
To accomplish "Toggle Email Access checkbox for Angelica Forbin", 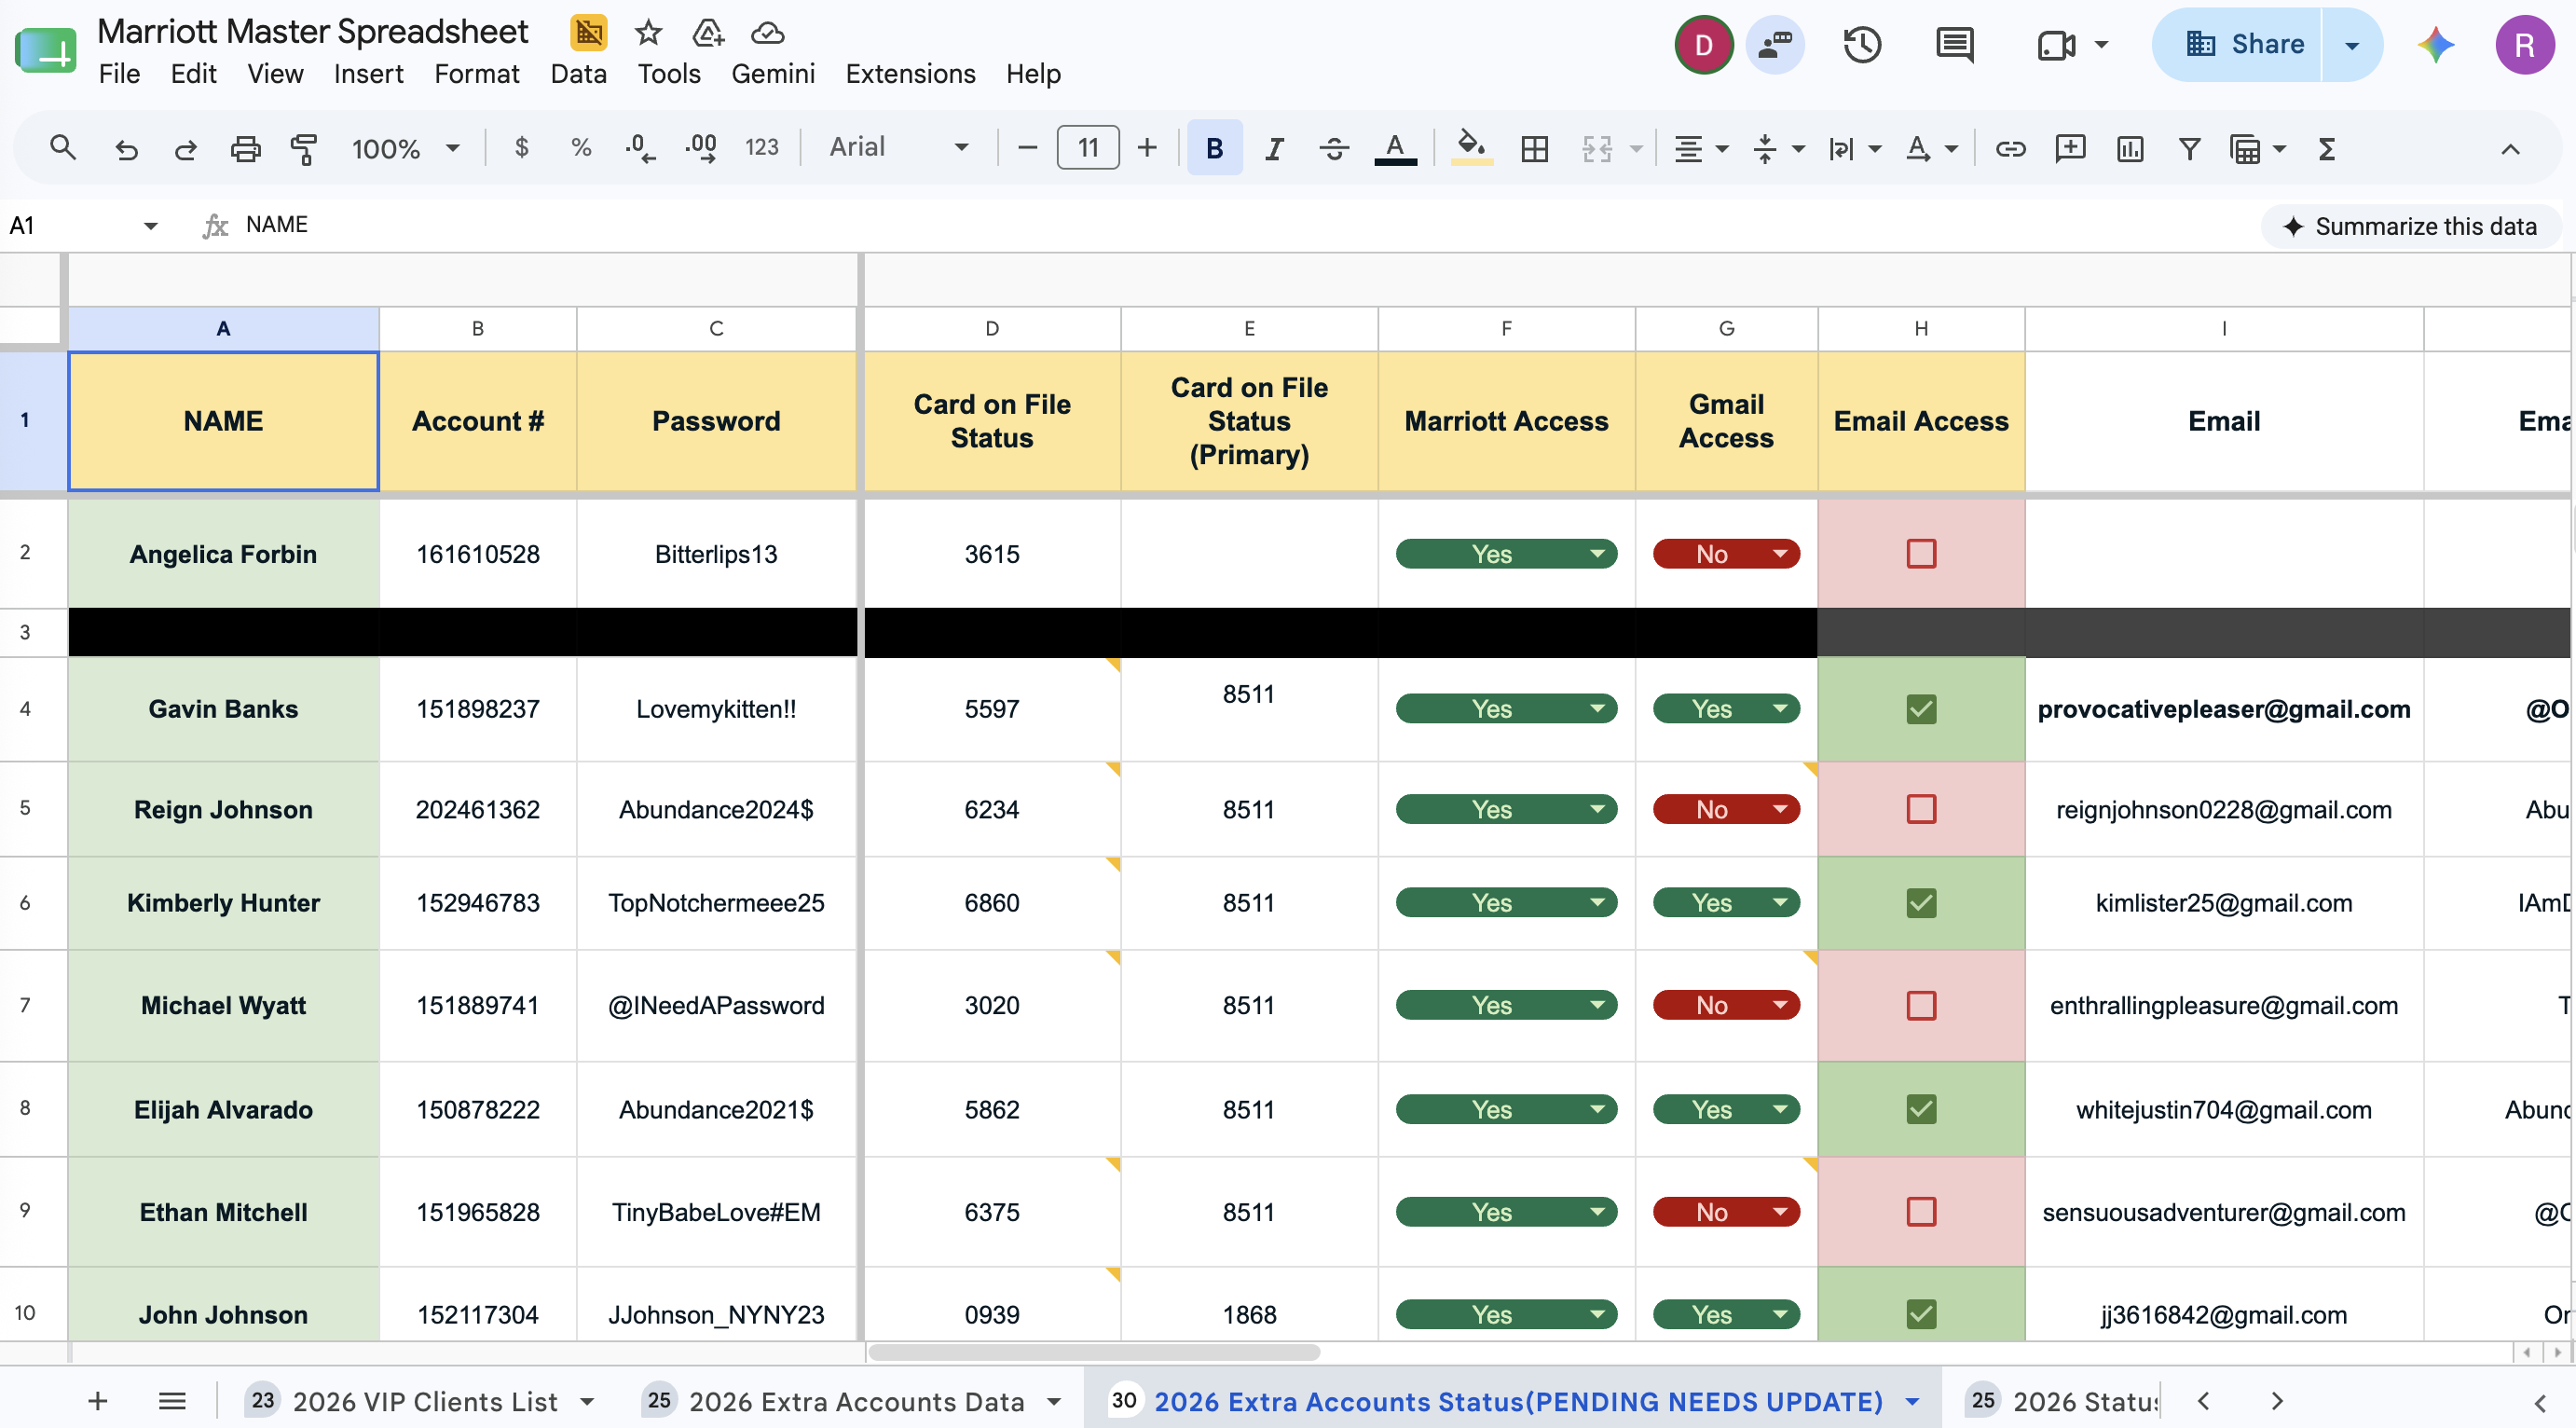I will point(1921,554).
